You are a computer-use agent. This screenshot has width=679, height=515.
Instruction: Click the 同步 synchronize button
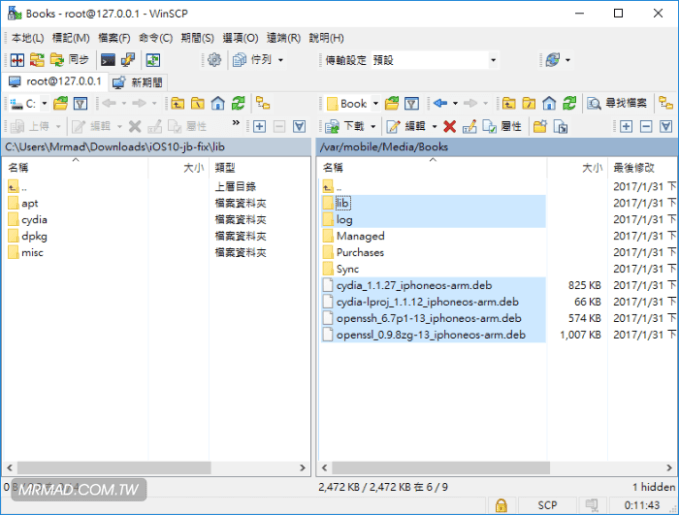tap(70, 60)
